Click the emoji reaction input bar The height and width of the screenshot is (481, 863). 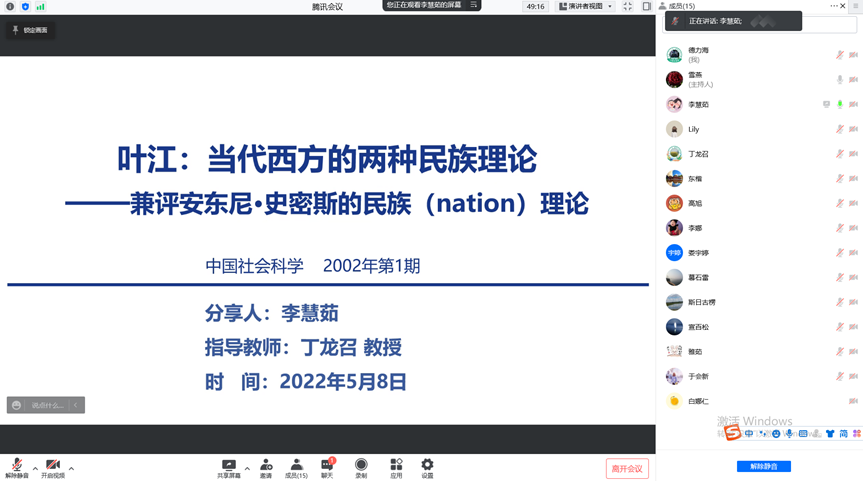pos(46,405)
